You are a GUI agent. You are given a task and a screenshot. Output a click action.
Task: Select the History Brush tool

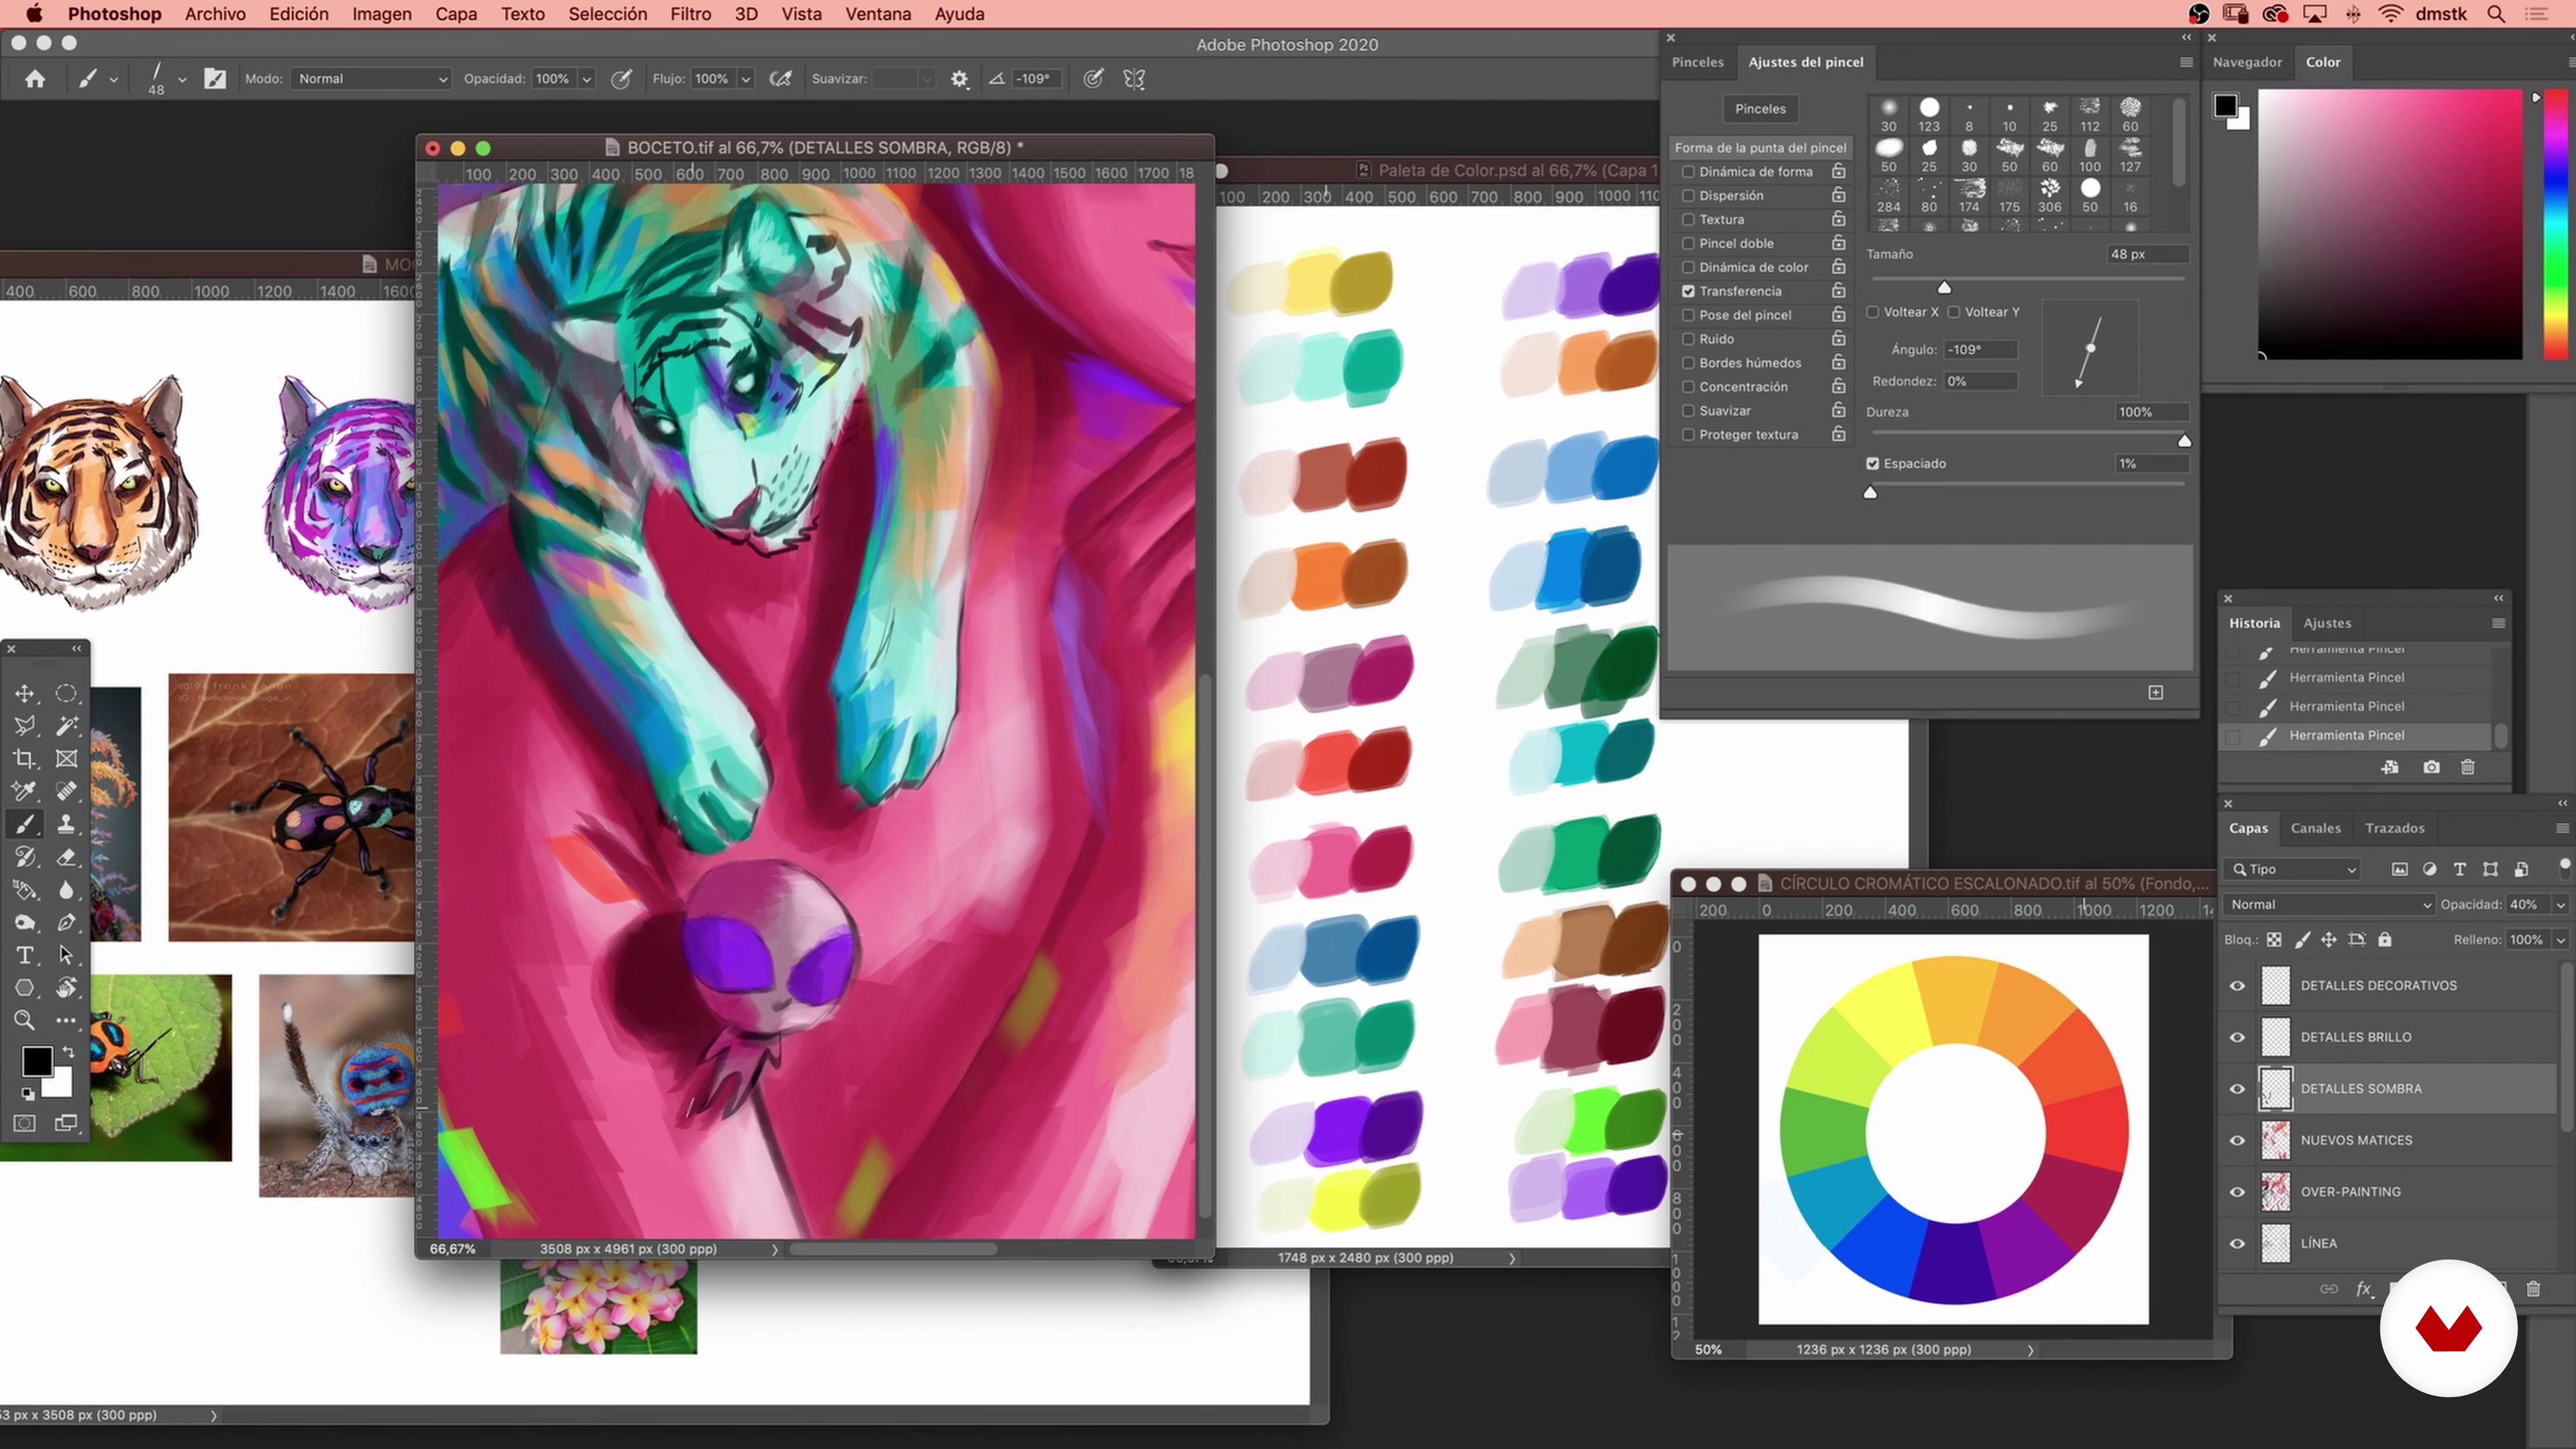point(25,857)
